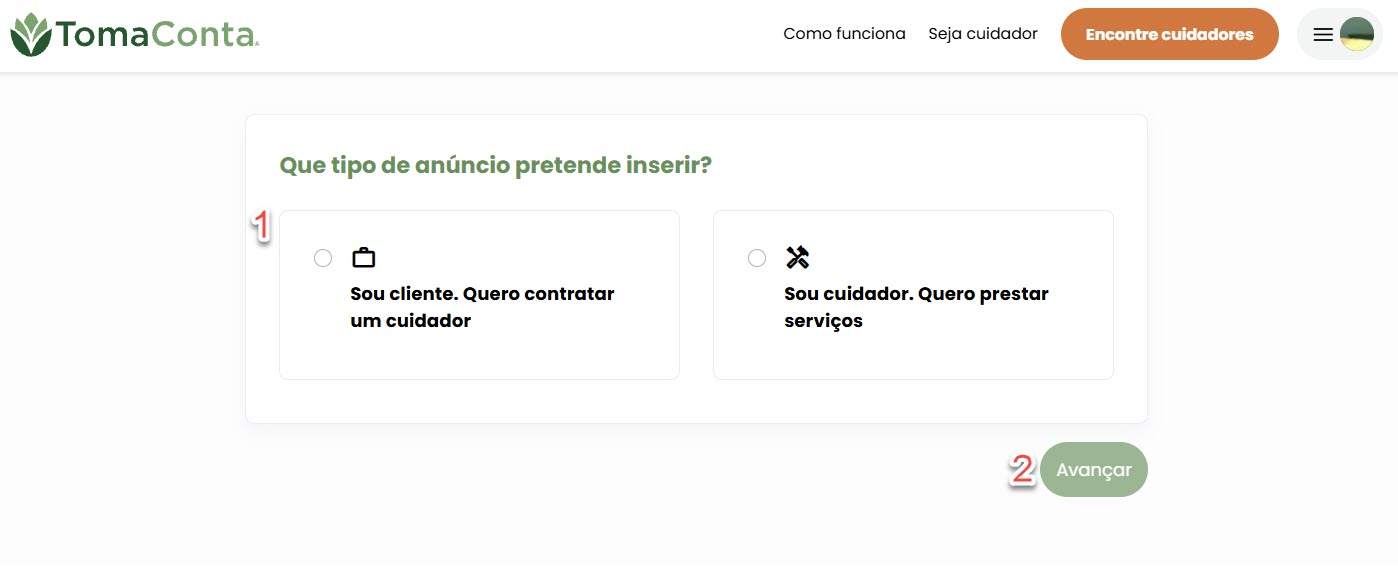The width and height of the screenshot is (1398, 588).
Task: Choose the "Quero prestar serviços" label
Action: coord(916,308)
